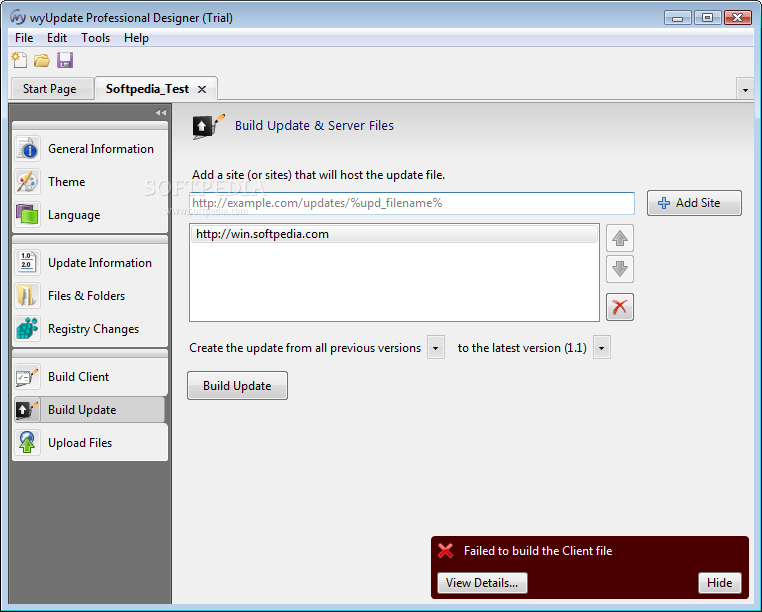Delete selected site with red X
The width and height of the screenshot is (762, 612).
(620, 307)
